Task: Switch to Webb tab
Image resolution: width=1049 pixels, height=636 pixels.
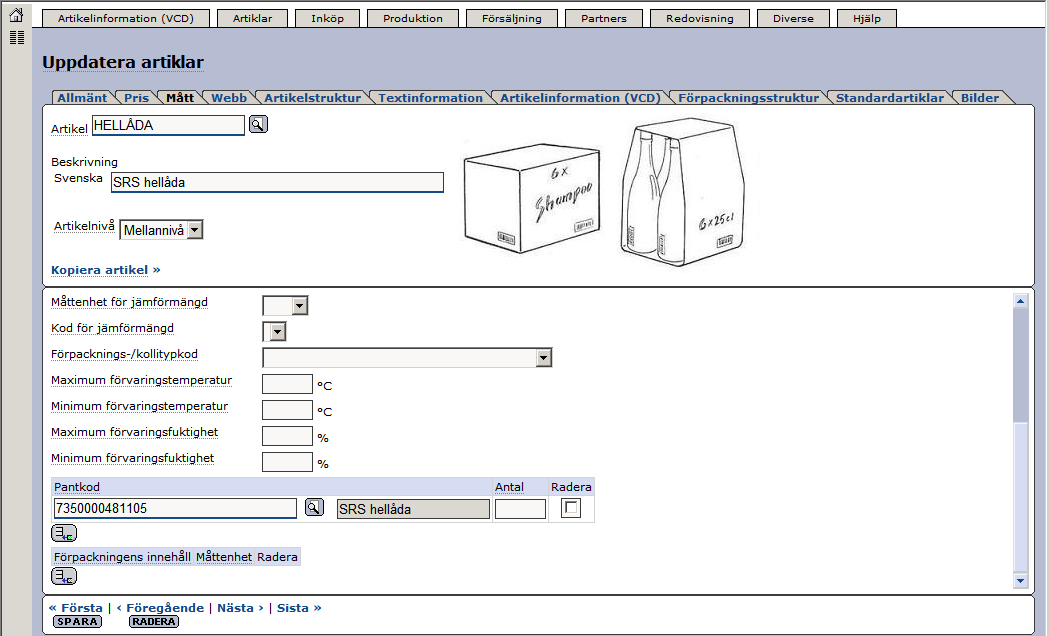Action: (x=229, y=98)
